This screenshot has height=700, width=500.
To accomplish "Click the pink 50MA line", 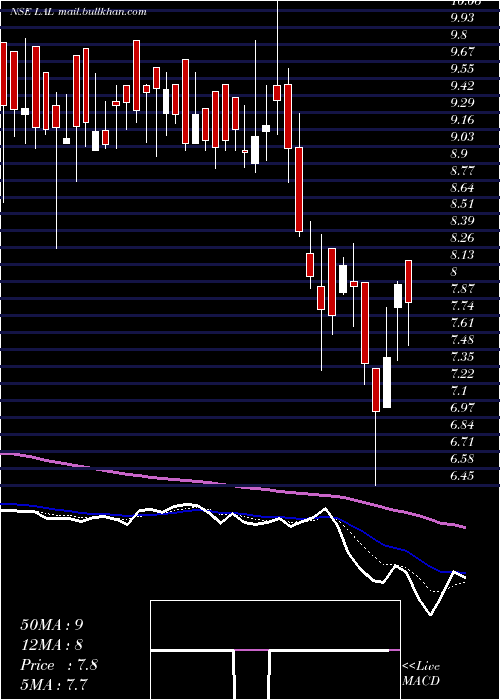I will pyautogui.click(x=232, y=485).
